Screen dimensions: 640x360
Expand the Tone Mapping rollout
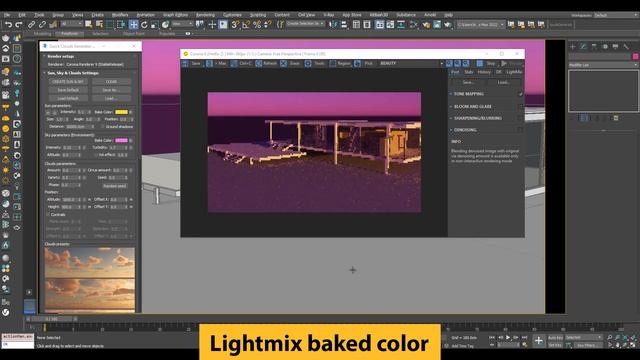[x=451, y=94]
